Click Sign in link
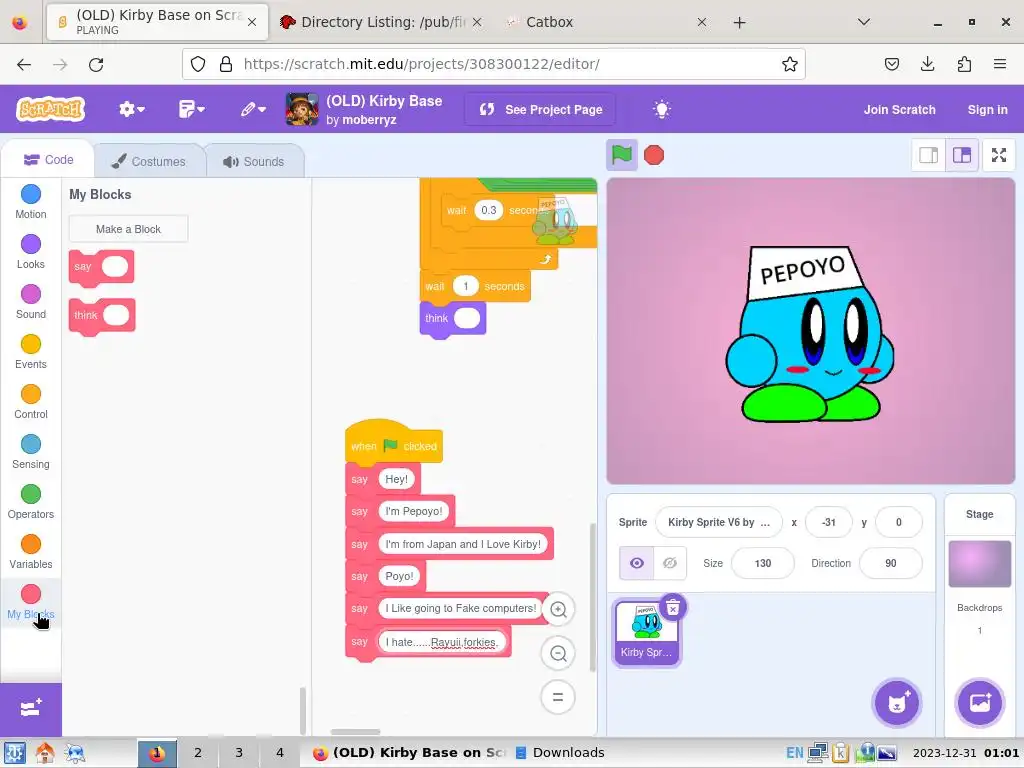Image resolution: width=1024 pixels, height=768 pixels. 987,110
